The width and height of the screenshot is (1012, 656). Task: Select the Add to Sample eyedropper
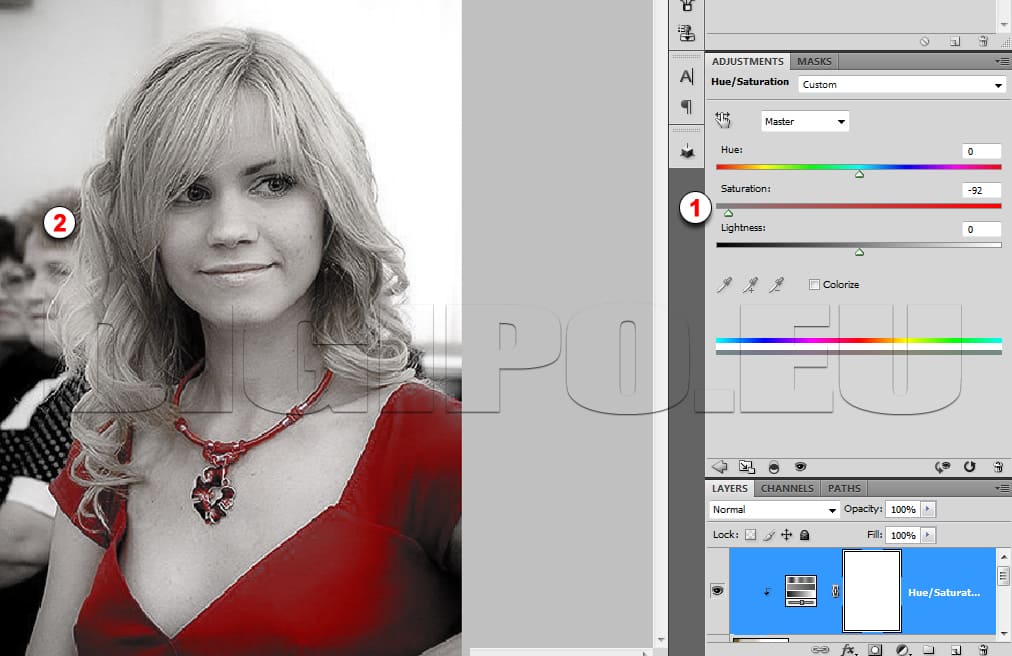750,286
